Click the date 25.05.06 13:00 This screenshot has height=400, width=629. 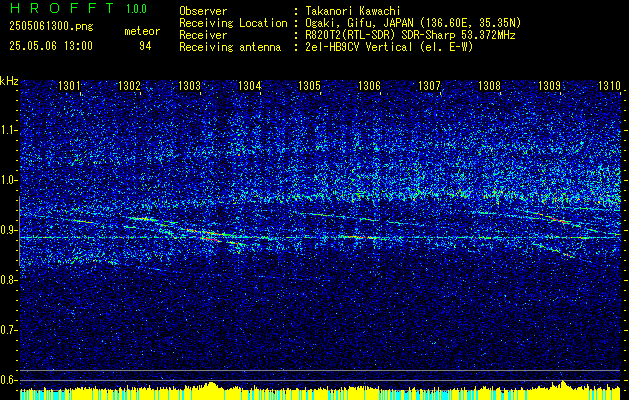51,46
